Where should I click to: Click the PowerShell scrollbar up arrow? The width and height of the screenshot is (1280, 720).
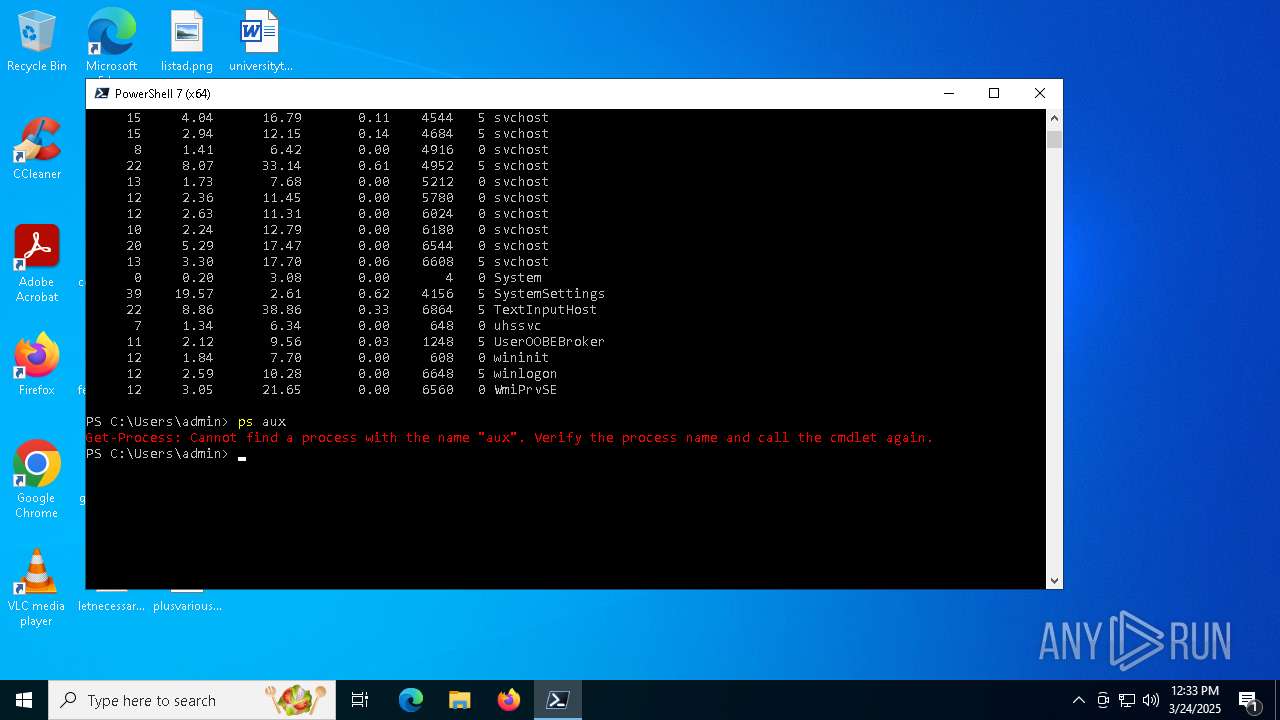1054,118
